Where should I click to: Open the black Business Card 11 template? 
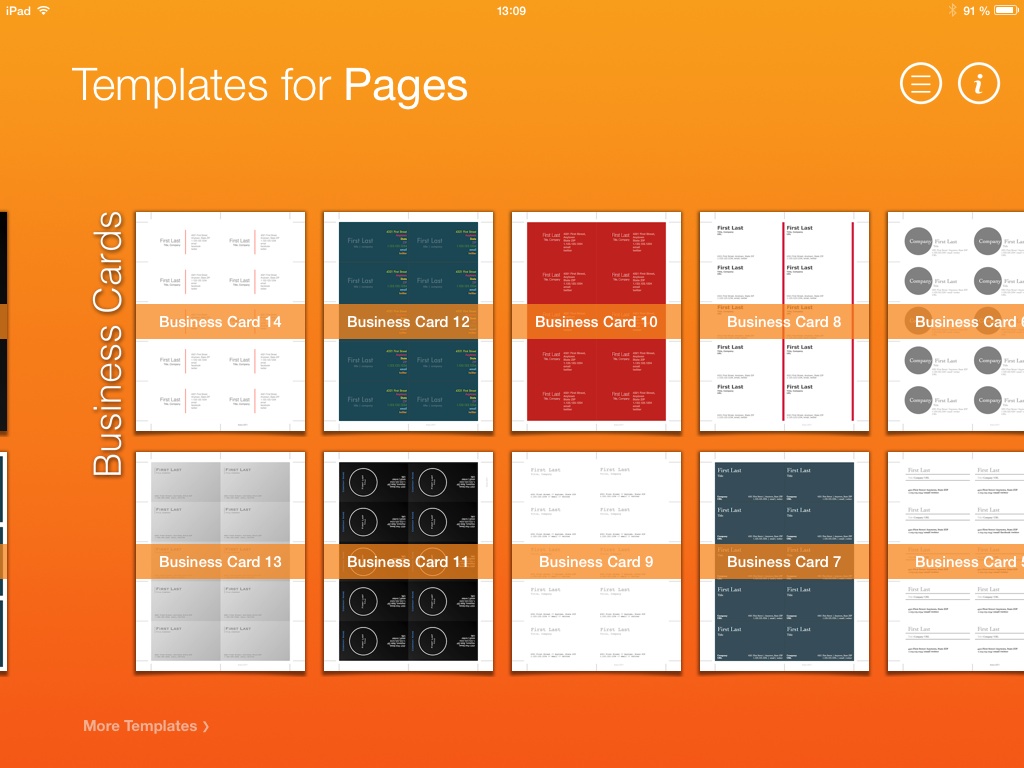[x=408, y=561]
